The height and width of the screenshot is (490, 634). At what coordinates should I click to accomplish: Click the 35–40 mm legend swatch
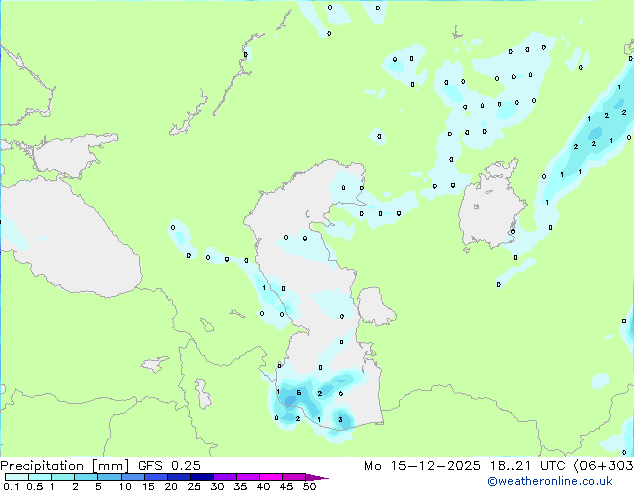point(248,477)
